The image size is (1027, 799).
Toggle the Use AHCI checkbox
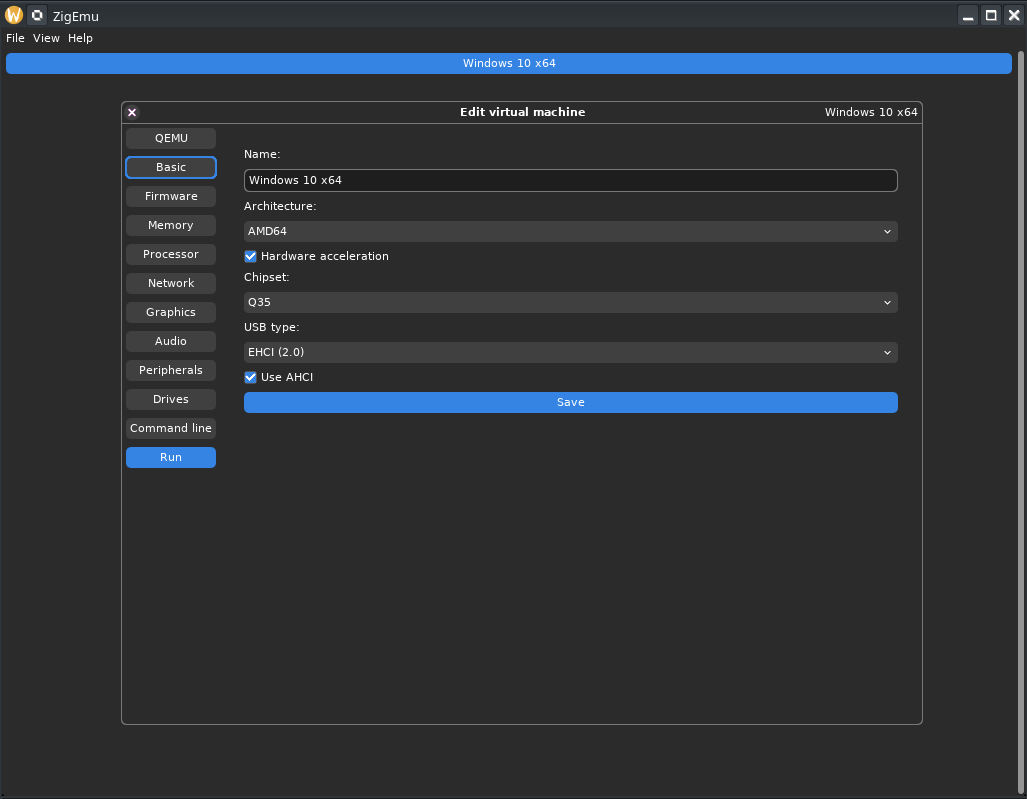click(250, 377)
